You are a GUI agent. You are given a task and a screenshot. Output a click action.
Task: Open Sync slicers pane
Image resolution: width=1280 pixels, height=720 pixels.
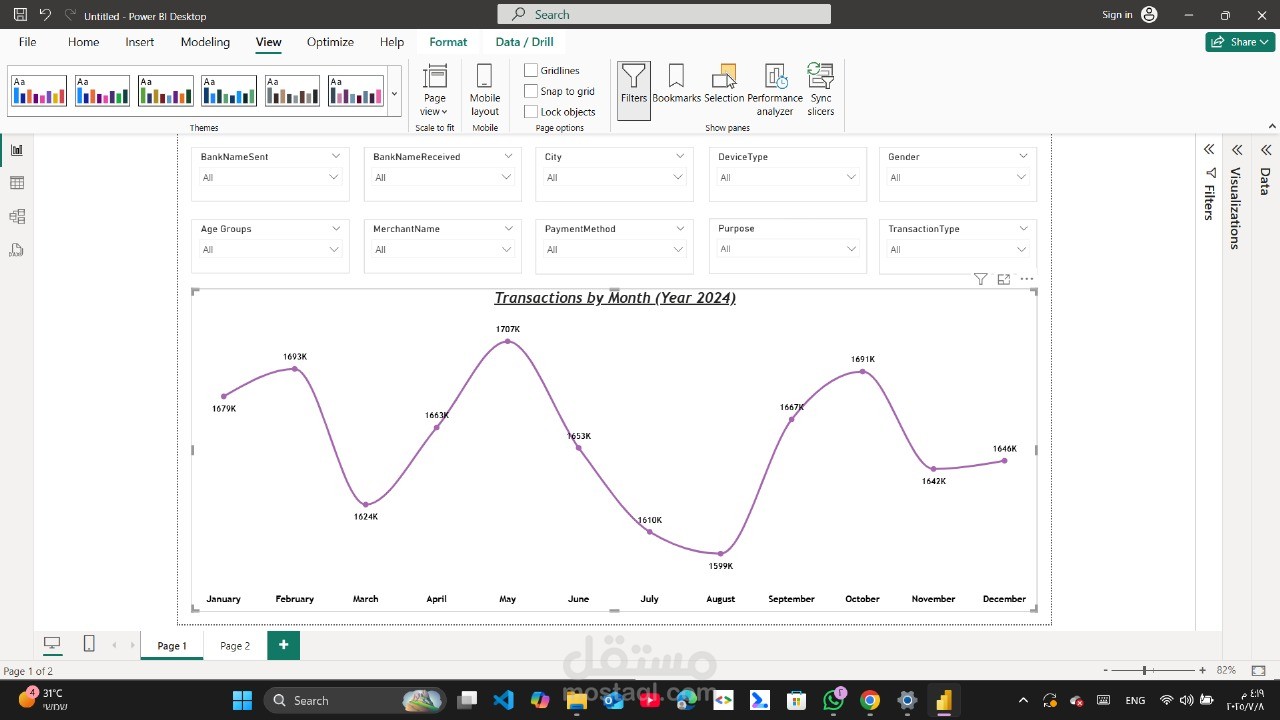(820, 88)
